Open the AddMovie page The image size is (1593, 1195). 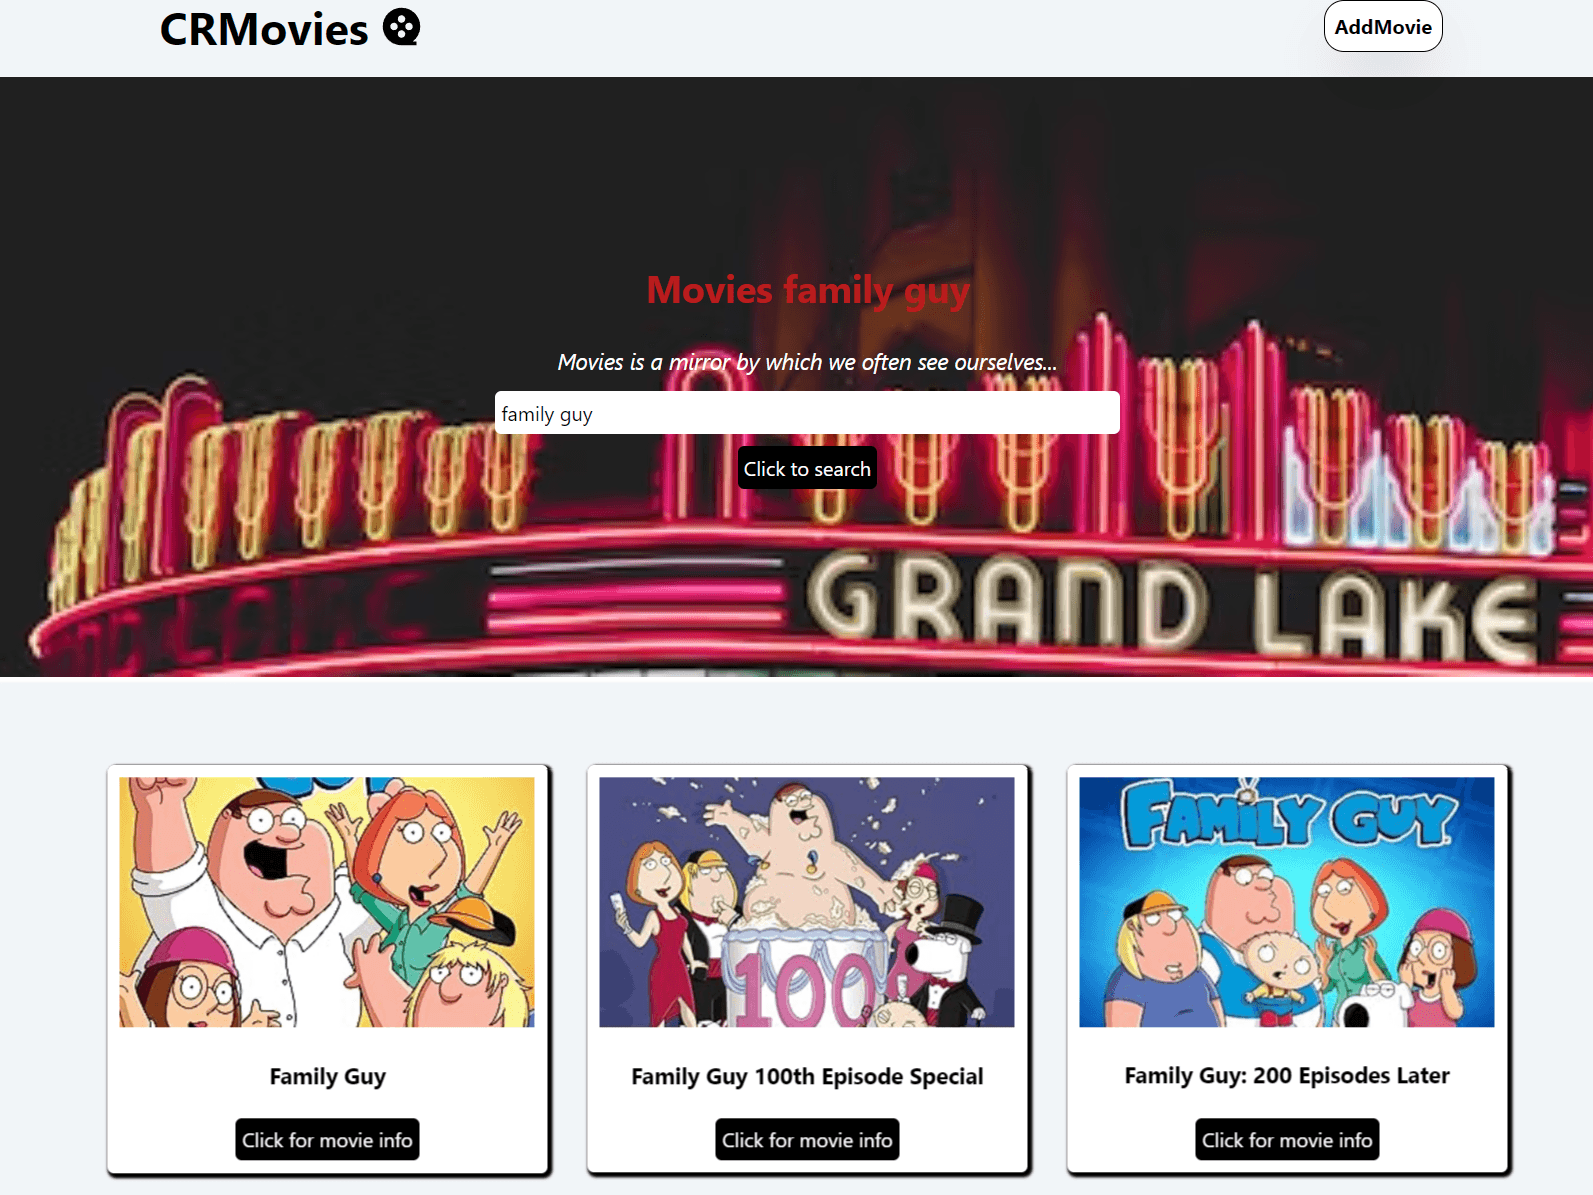click(1383, 27)
